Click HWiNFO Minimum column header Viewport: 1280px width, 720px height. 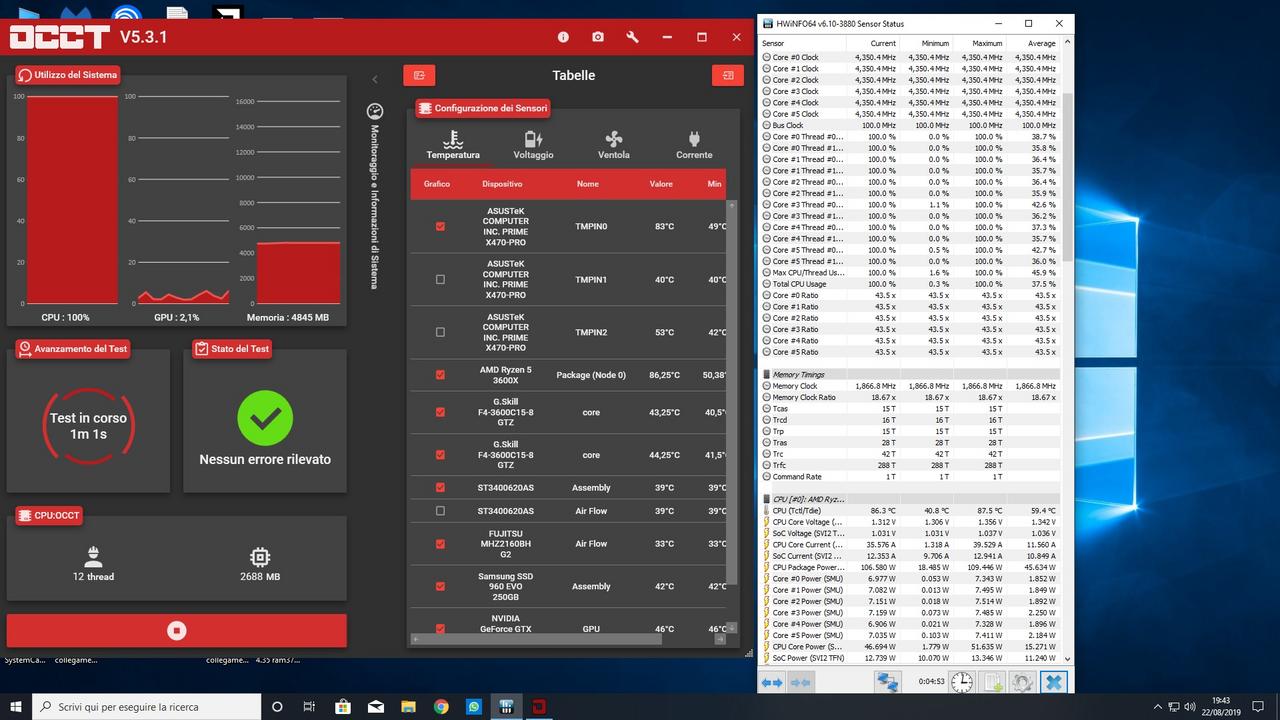[925, 43]
